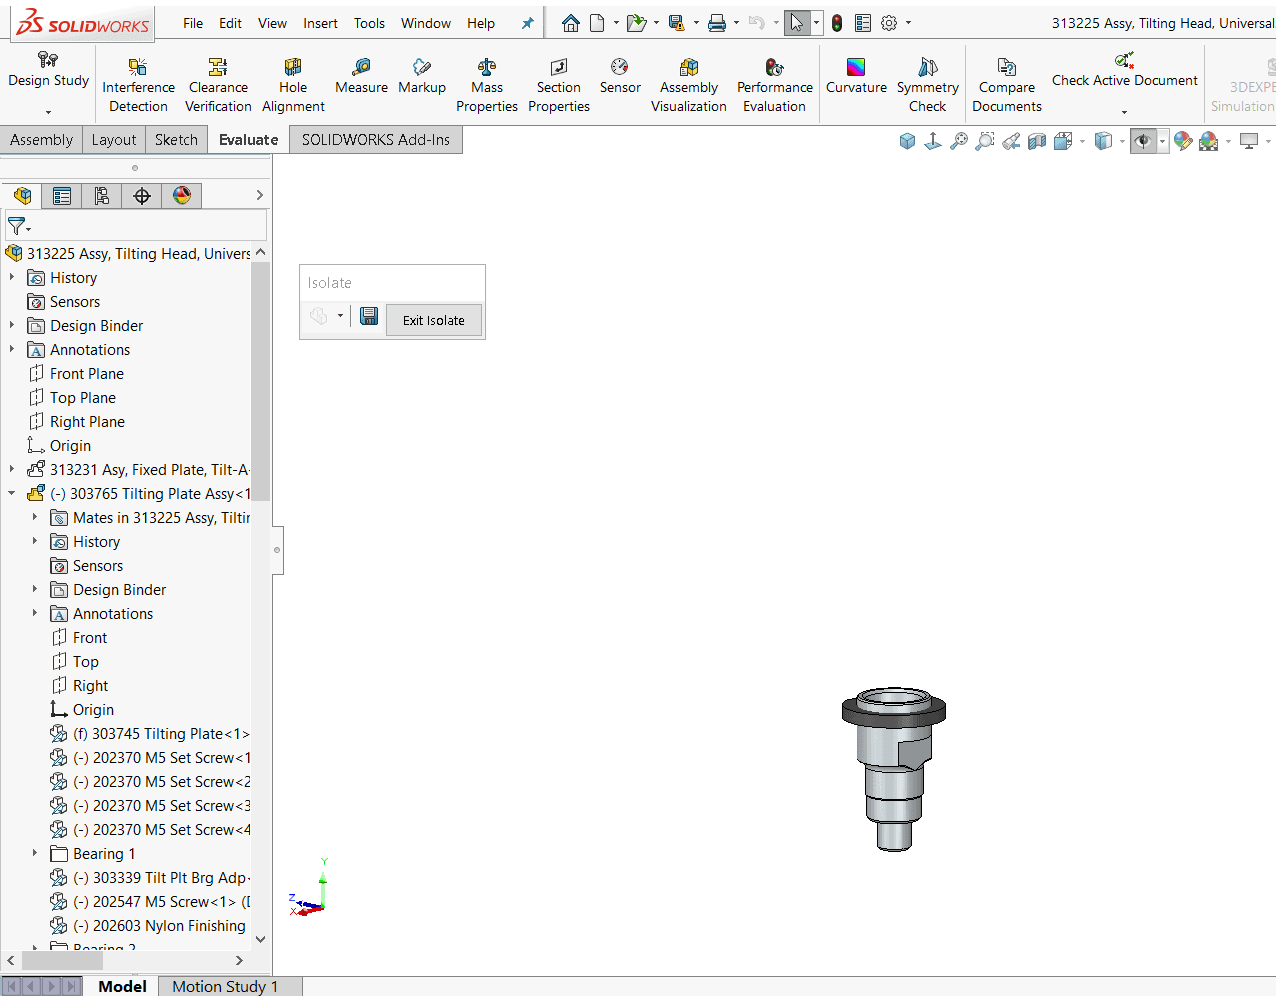Click the Print icon

717,23
